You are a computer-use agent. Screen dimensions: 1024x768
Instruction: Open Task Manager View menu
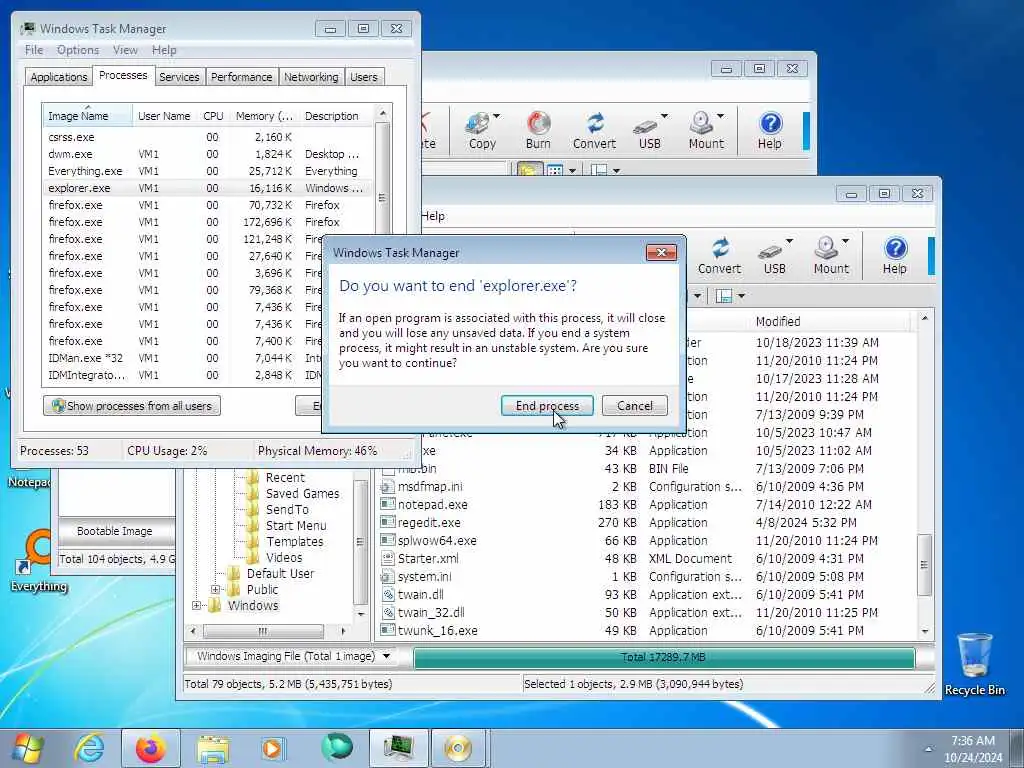125,50
